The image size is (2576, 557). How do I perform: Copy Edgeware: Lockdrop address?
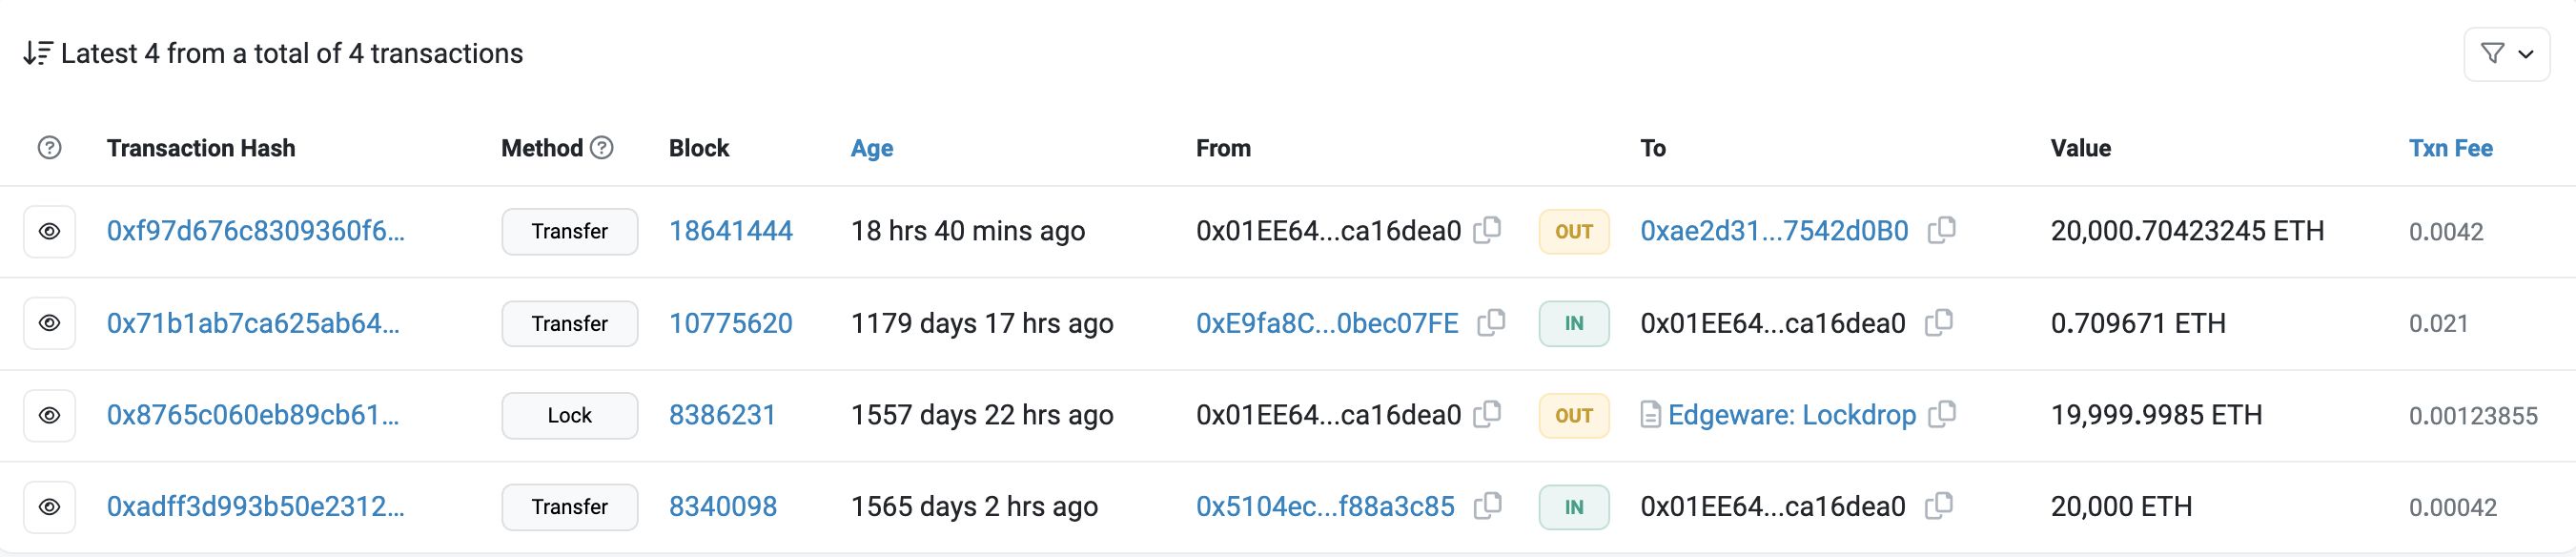click(x=1941, y=414)
